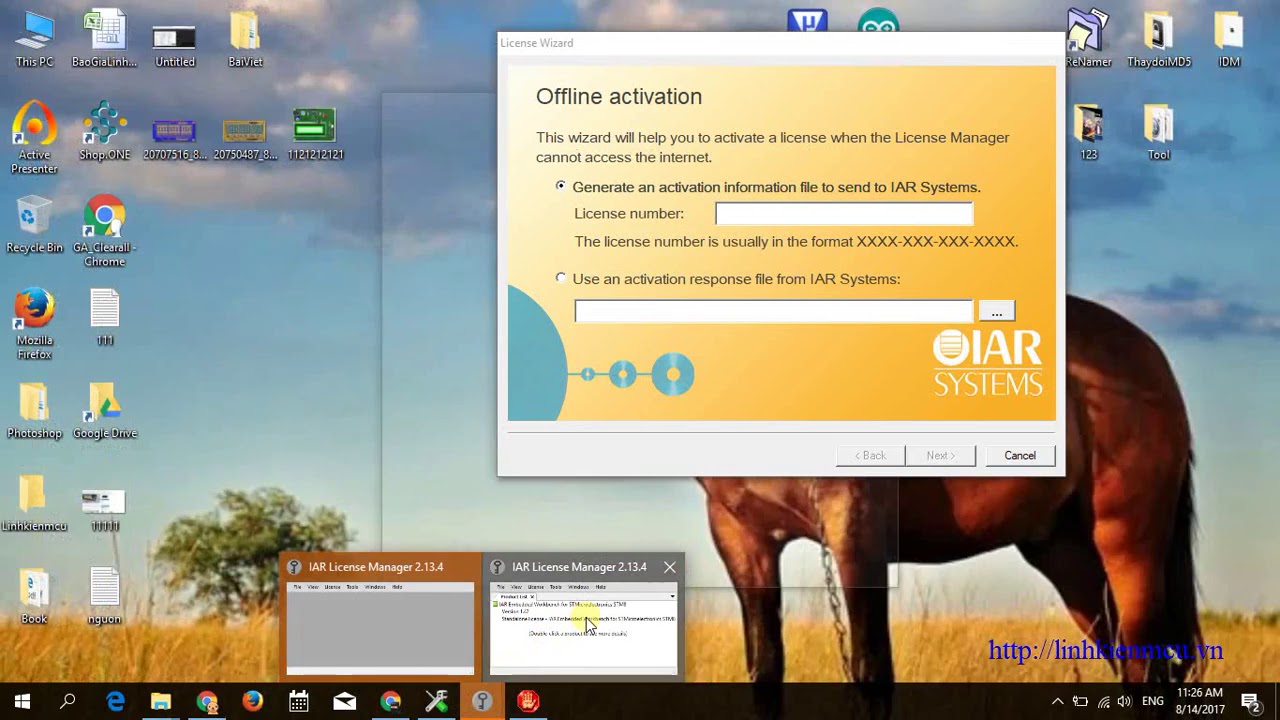The width and height of the screenshot is (1280, 720).
Task: Select the 1121212121 file icon
Action: 315,135
